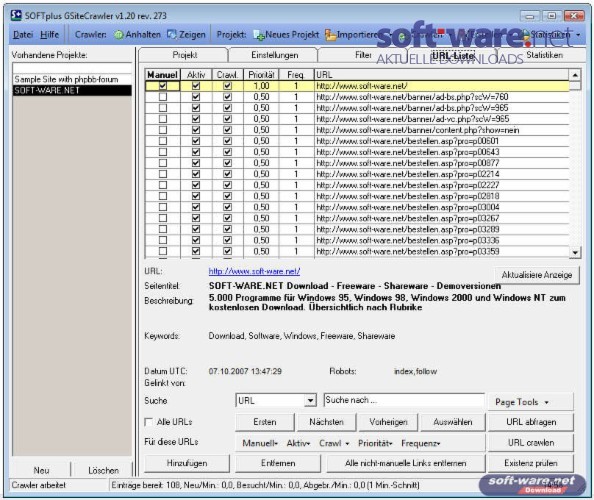Check Manuel box for bestellen.asp?pro=p03004 row
The image size is (594, 500).
(163, 207)
